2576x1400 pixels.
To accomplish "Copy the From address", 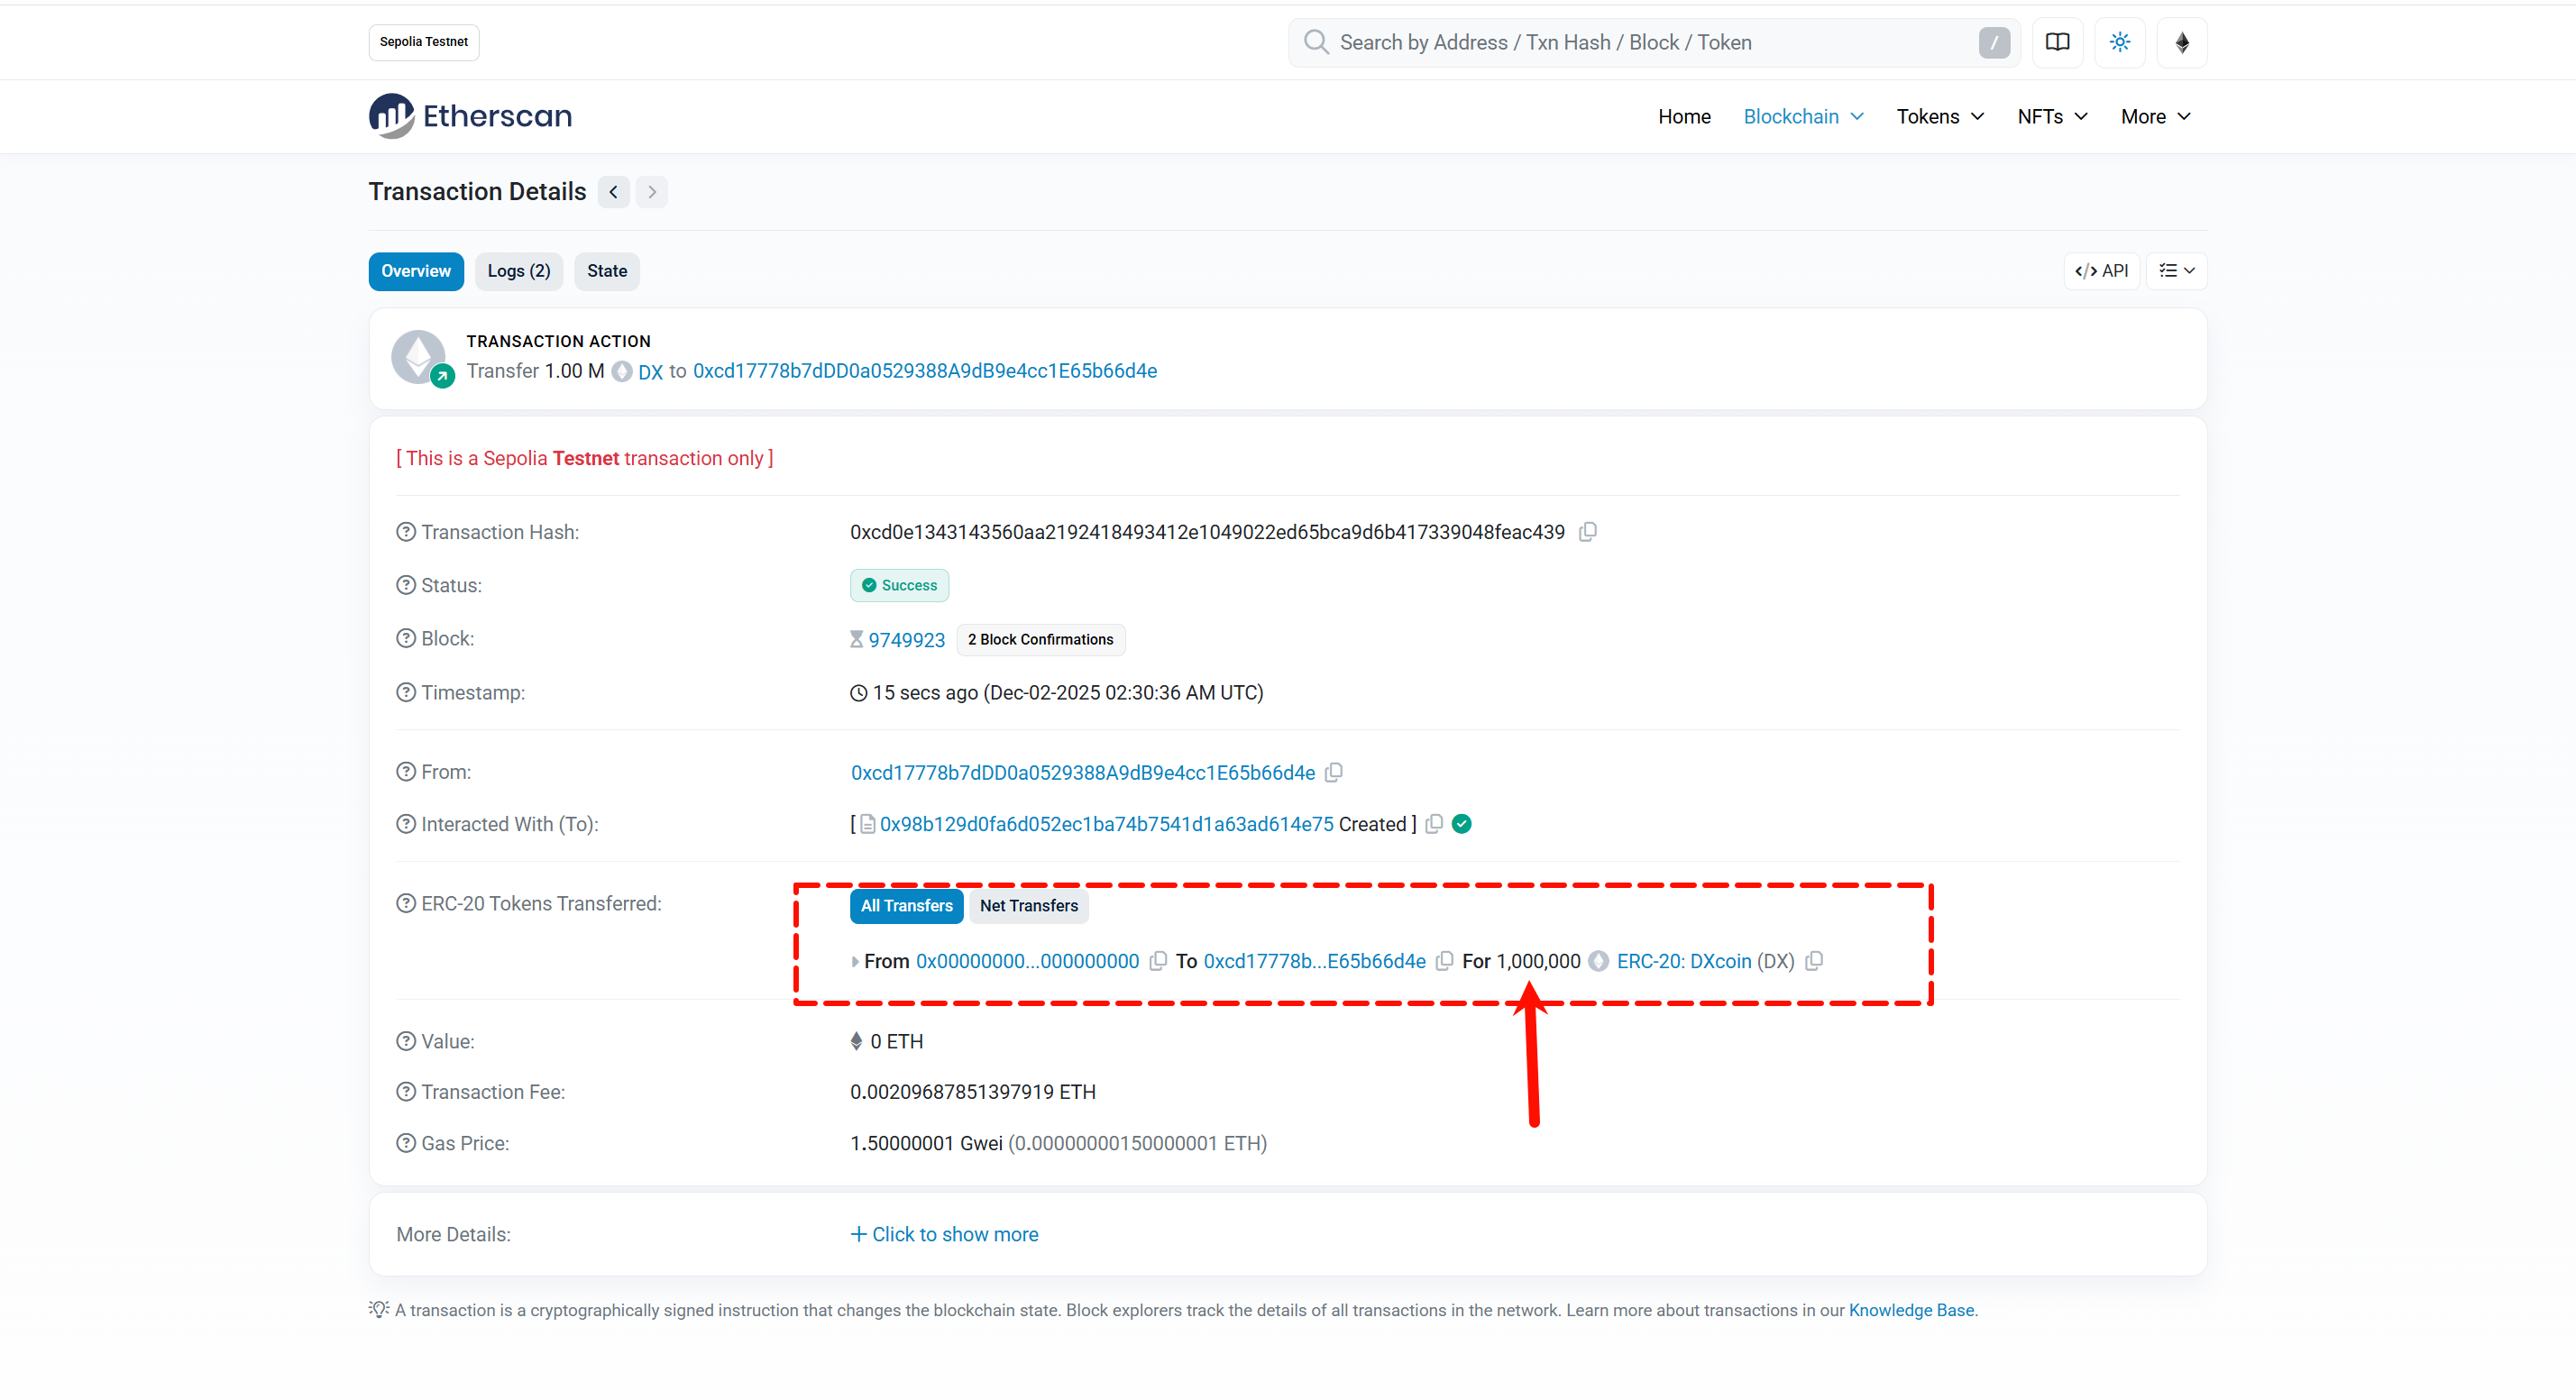I will [x=1333, y=772].
